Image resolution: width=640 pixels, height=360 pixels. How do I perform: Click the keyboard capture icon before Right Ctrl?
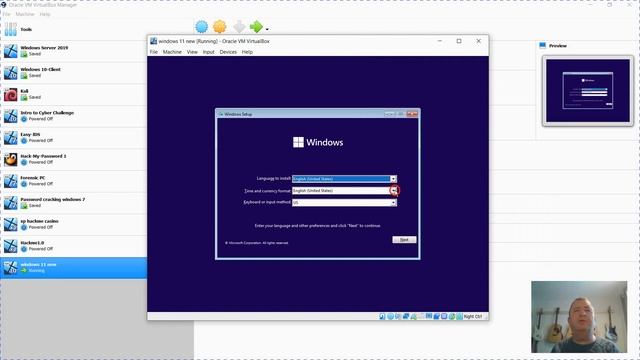click(x=459, y=316)
